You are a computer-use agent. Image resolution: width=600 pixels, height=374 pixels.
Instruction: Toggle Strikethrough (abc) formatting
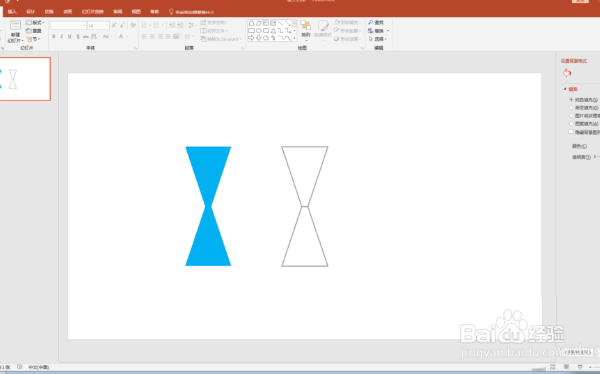point(86,36)
